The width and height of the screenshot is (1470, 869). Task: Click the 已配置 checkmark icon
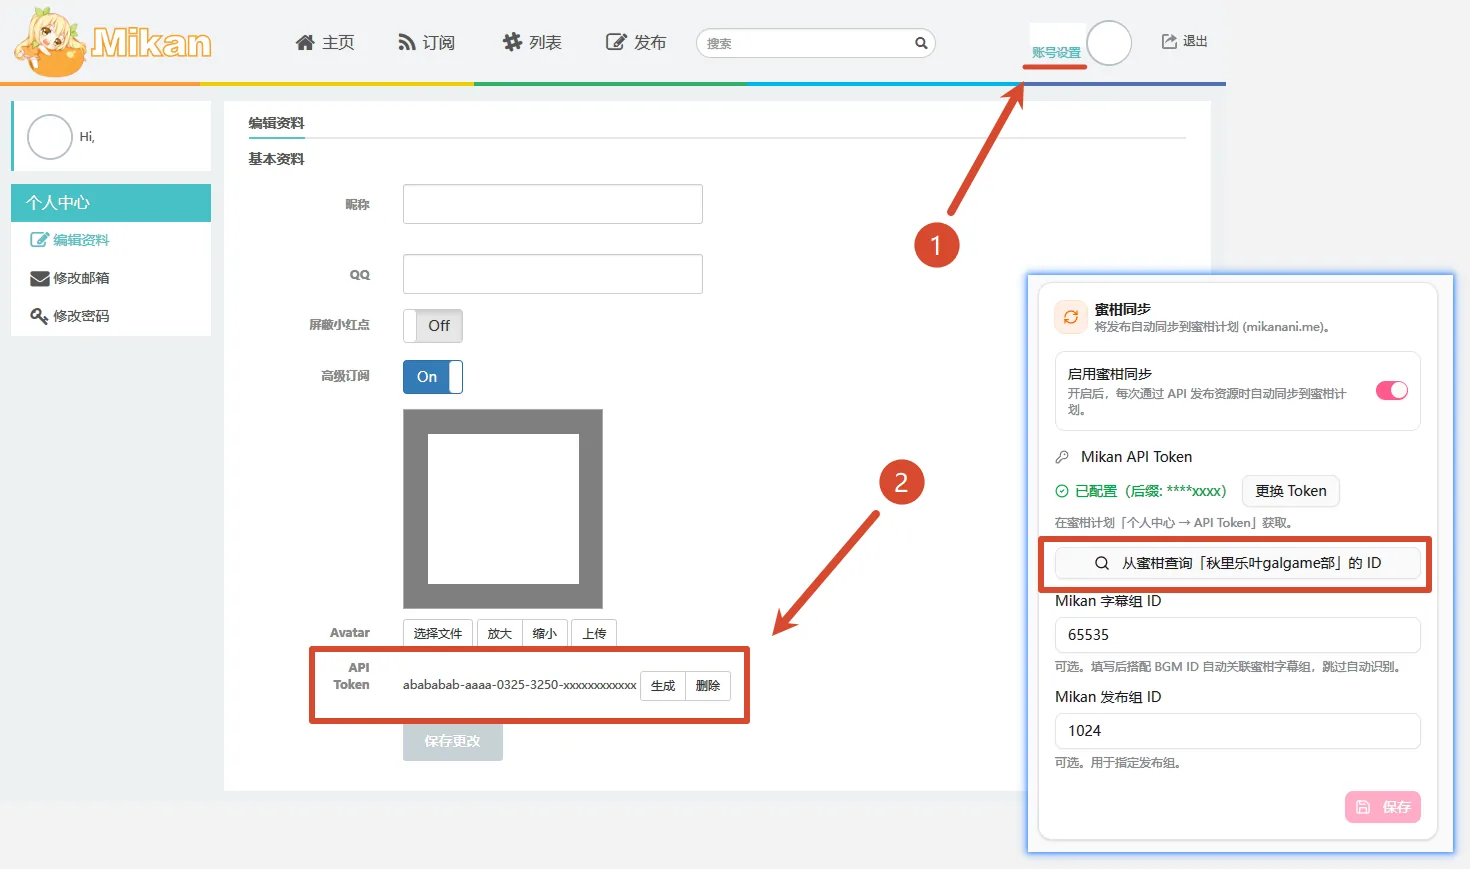(x=1062, y=491)
